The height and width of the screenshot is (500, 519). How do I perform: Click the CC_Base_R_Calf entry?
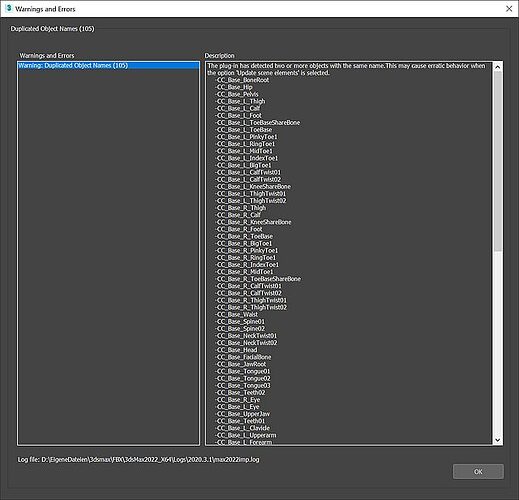[x=238, y=215]
